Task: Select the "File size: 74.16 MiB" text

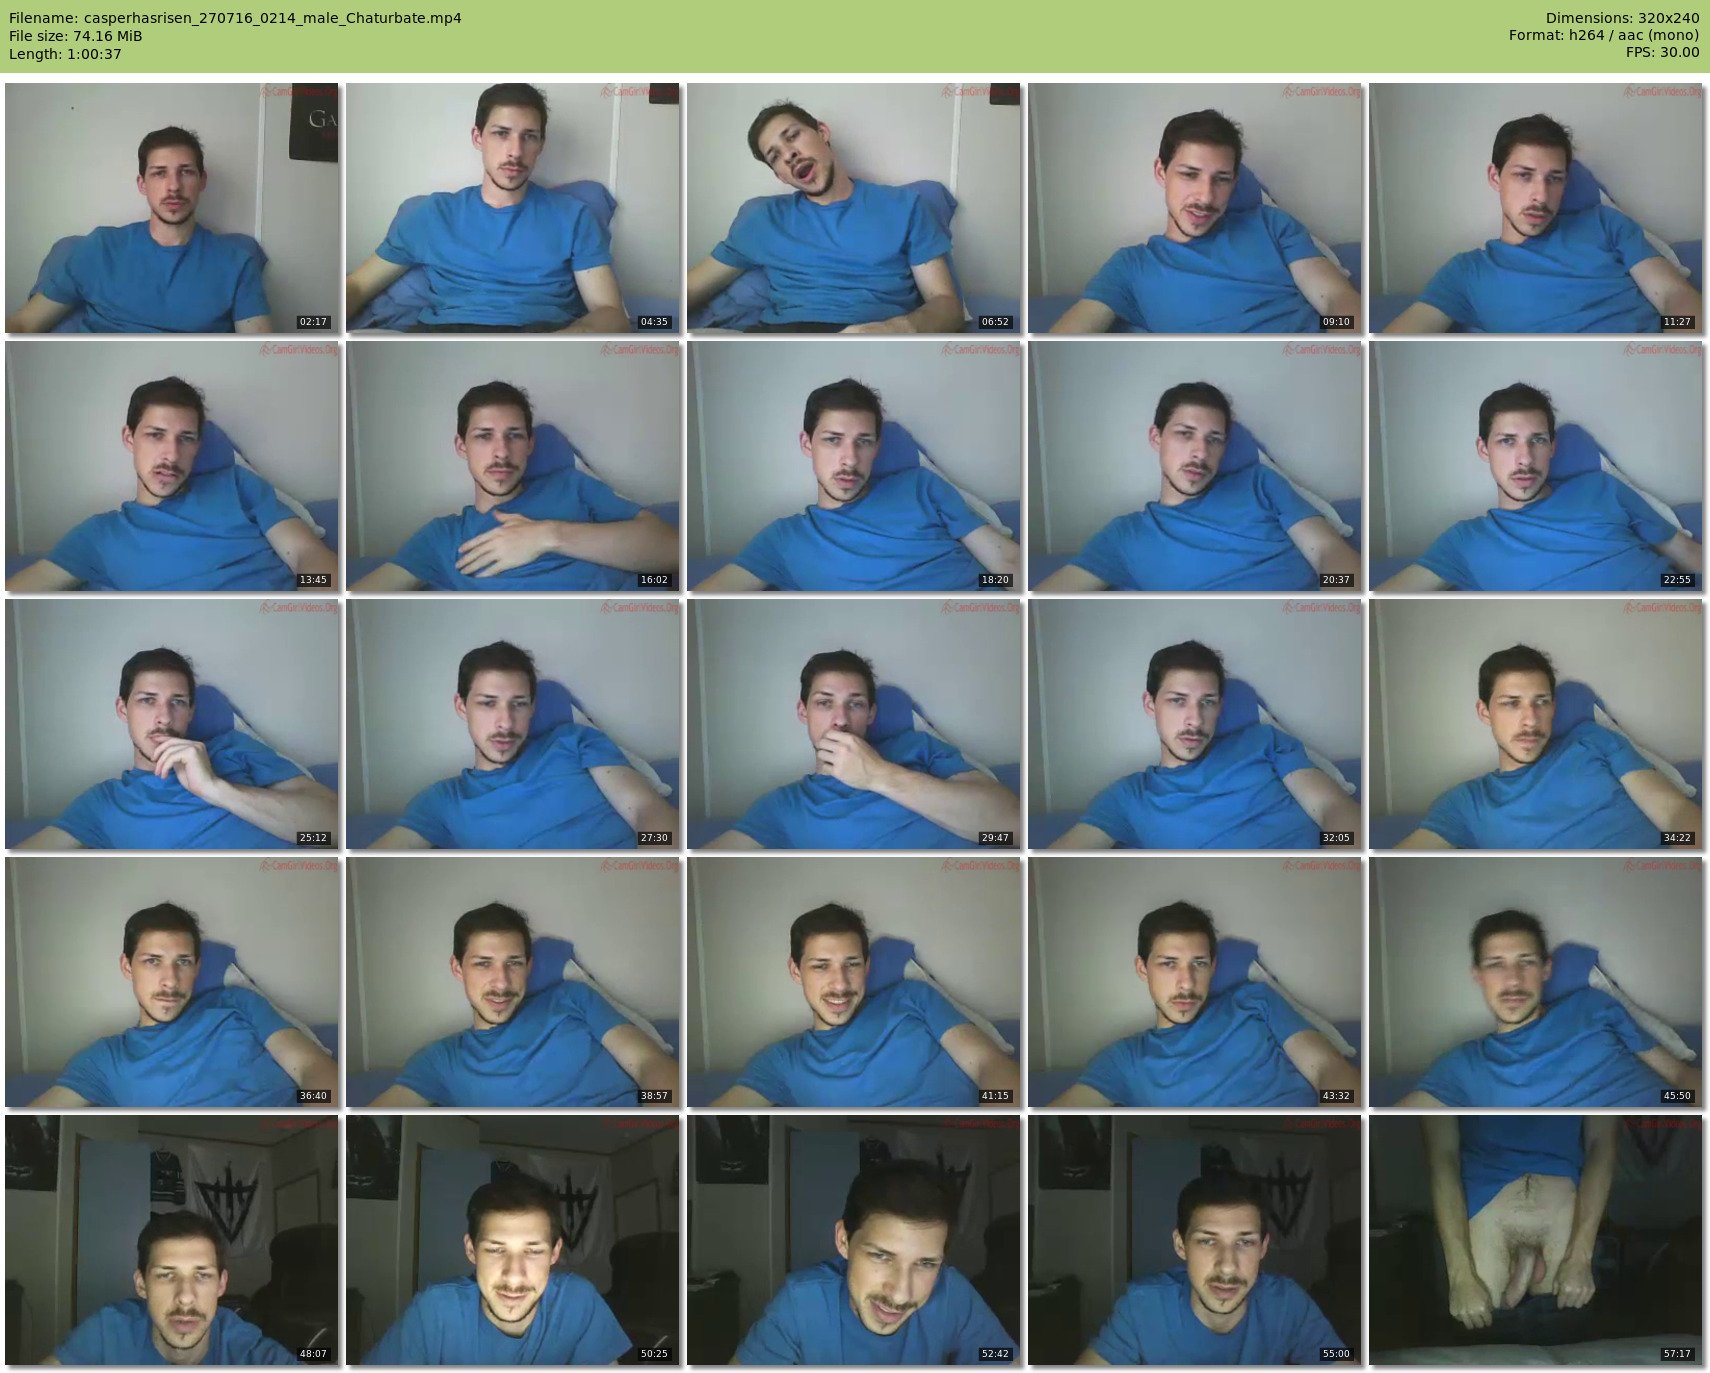Action: 76,36
